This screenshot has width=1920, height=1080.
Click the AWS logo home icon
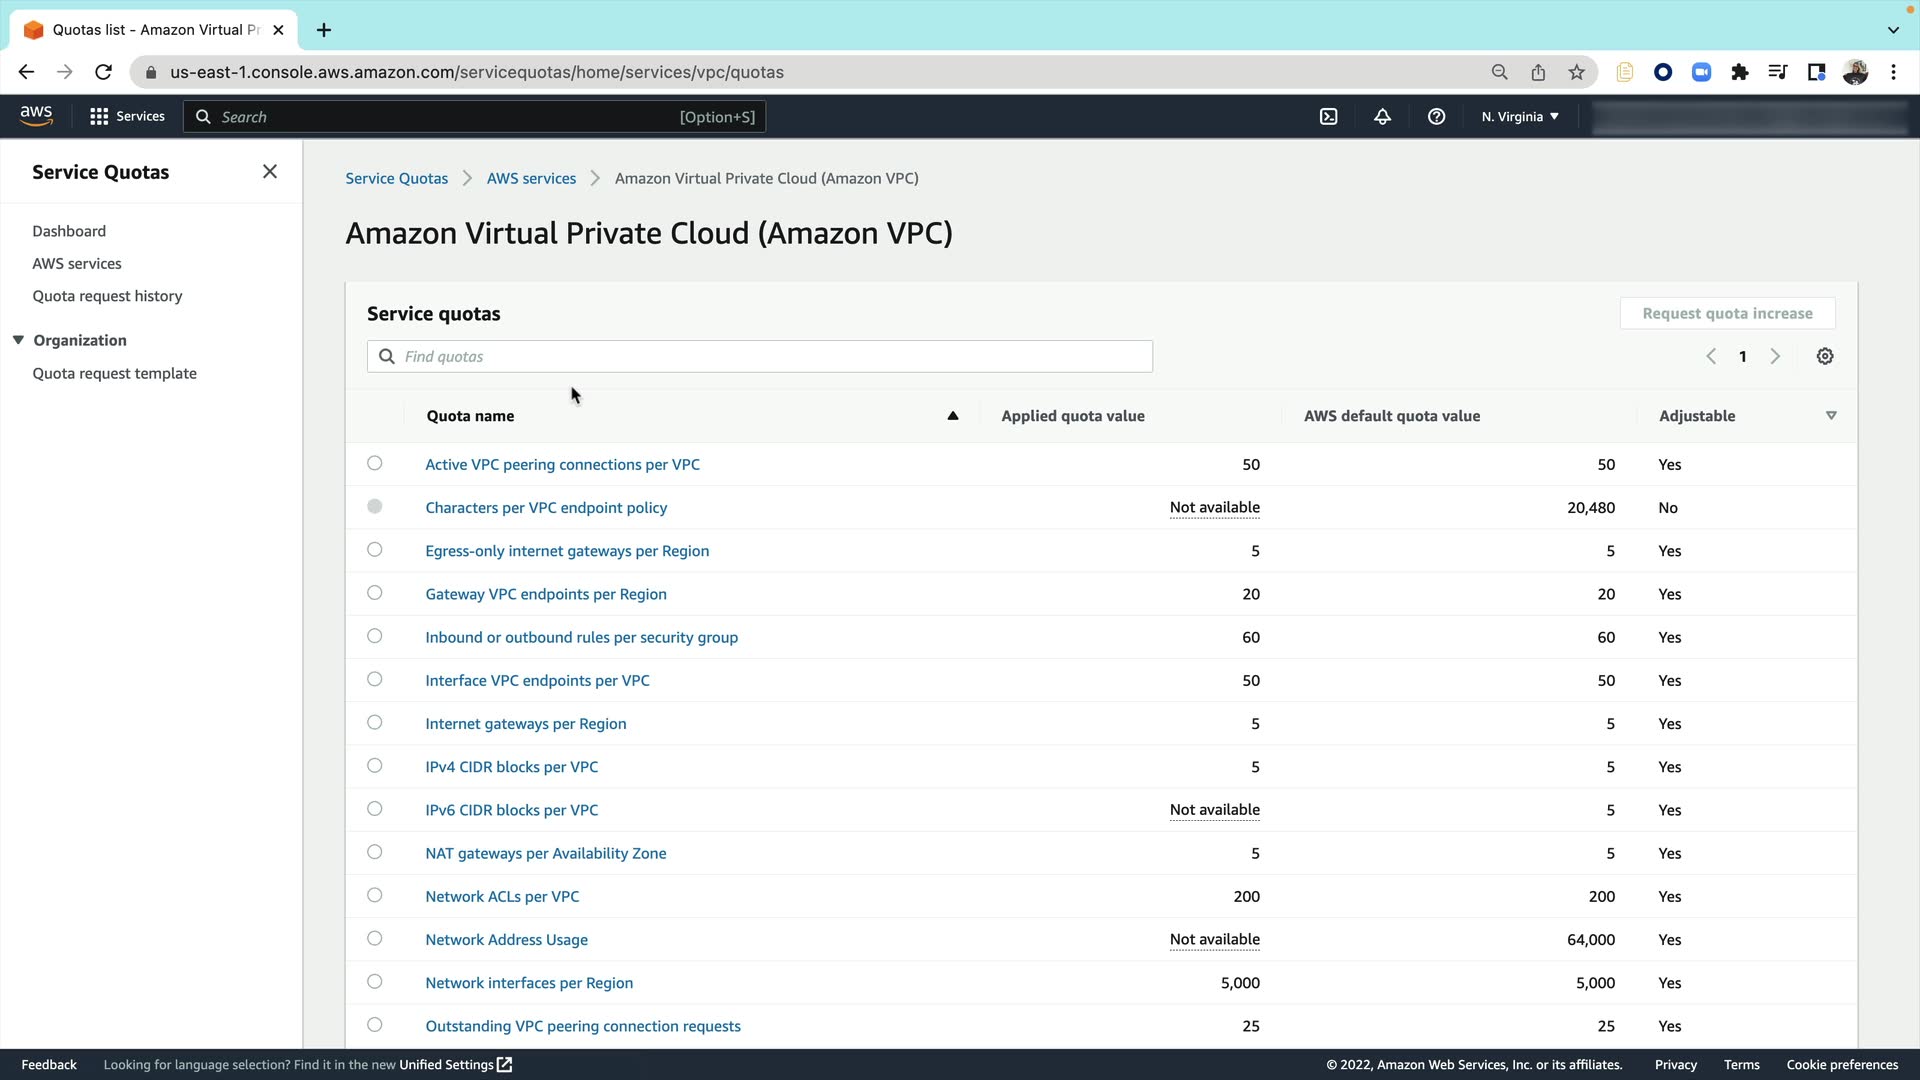[36, 116]
